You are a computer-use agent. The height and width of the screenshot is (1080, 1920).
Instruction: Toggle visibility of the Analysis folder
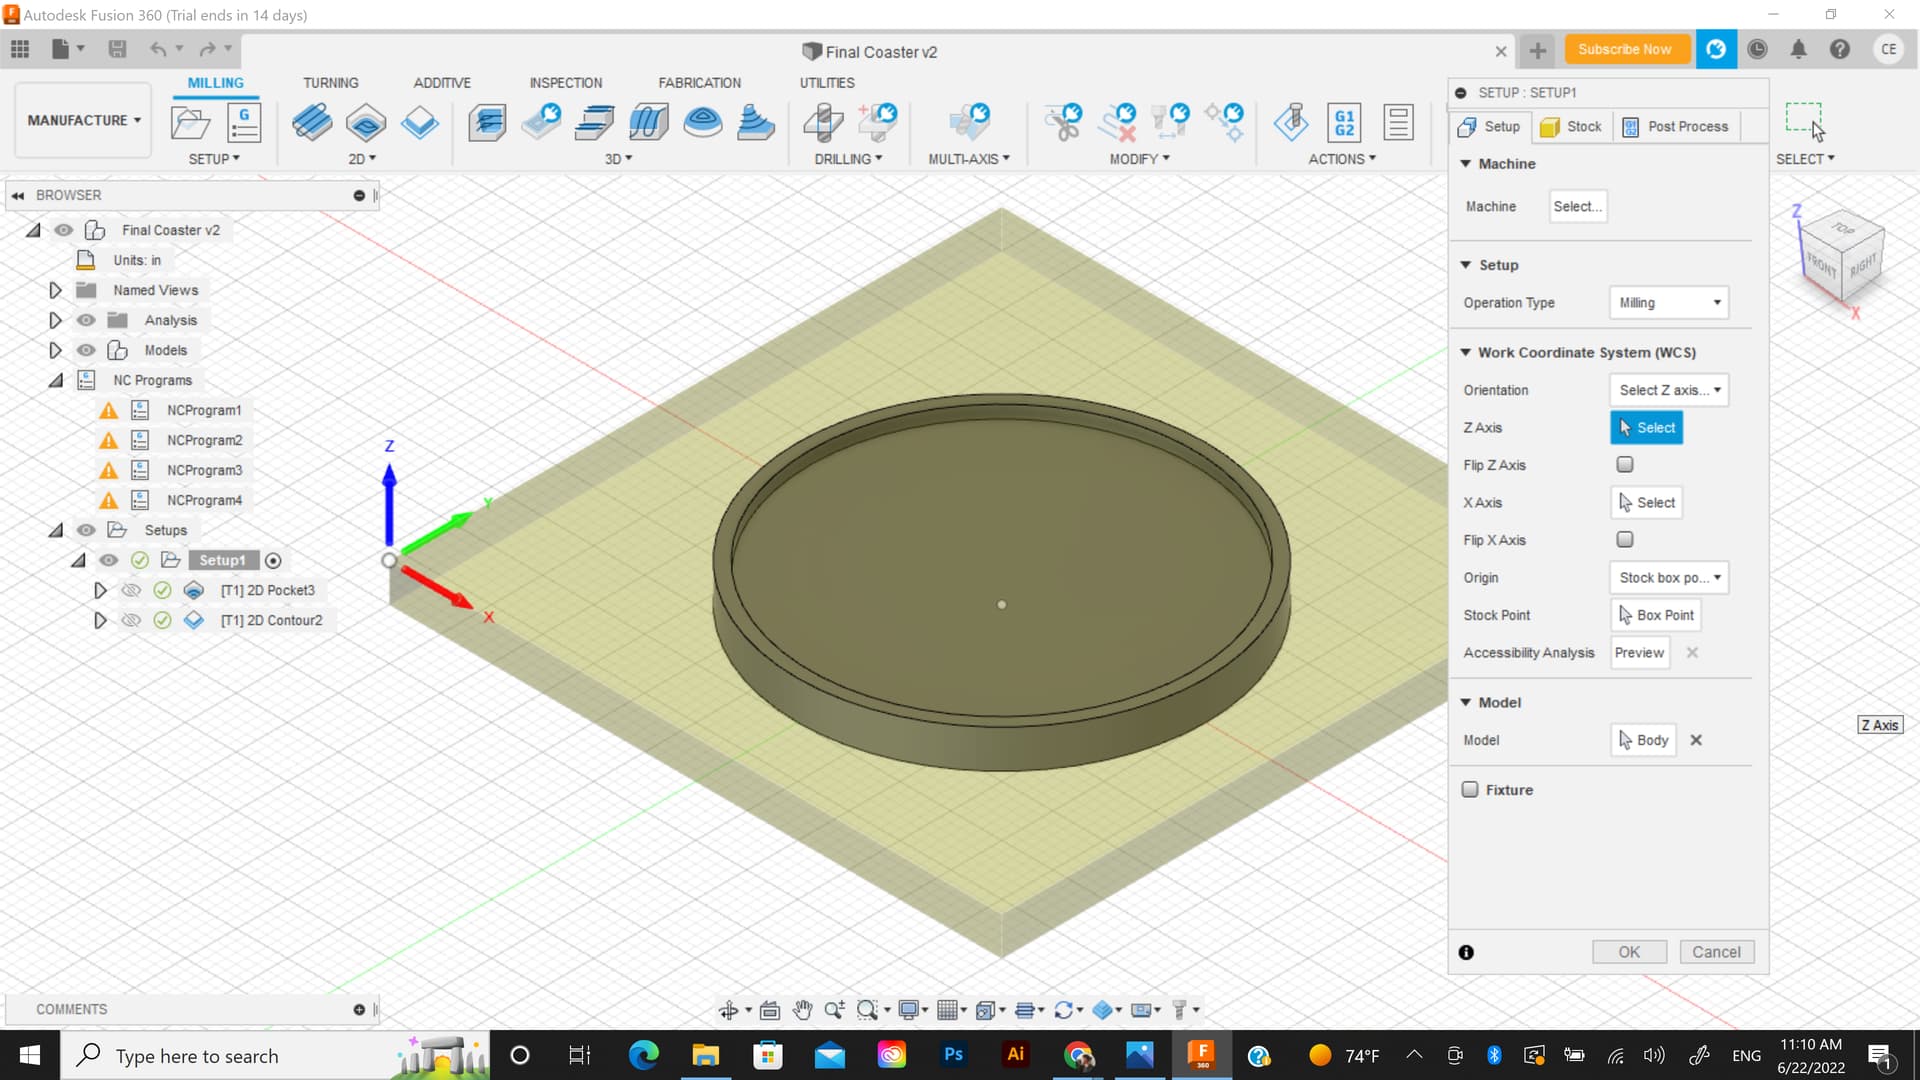[86, 320]
